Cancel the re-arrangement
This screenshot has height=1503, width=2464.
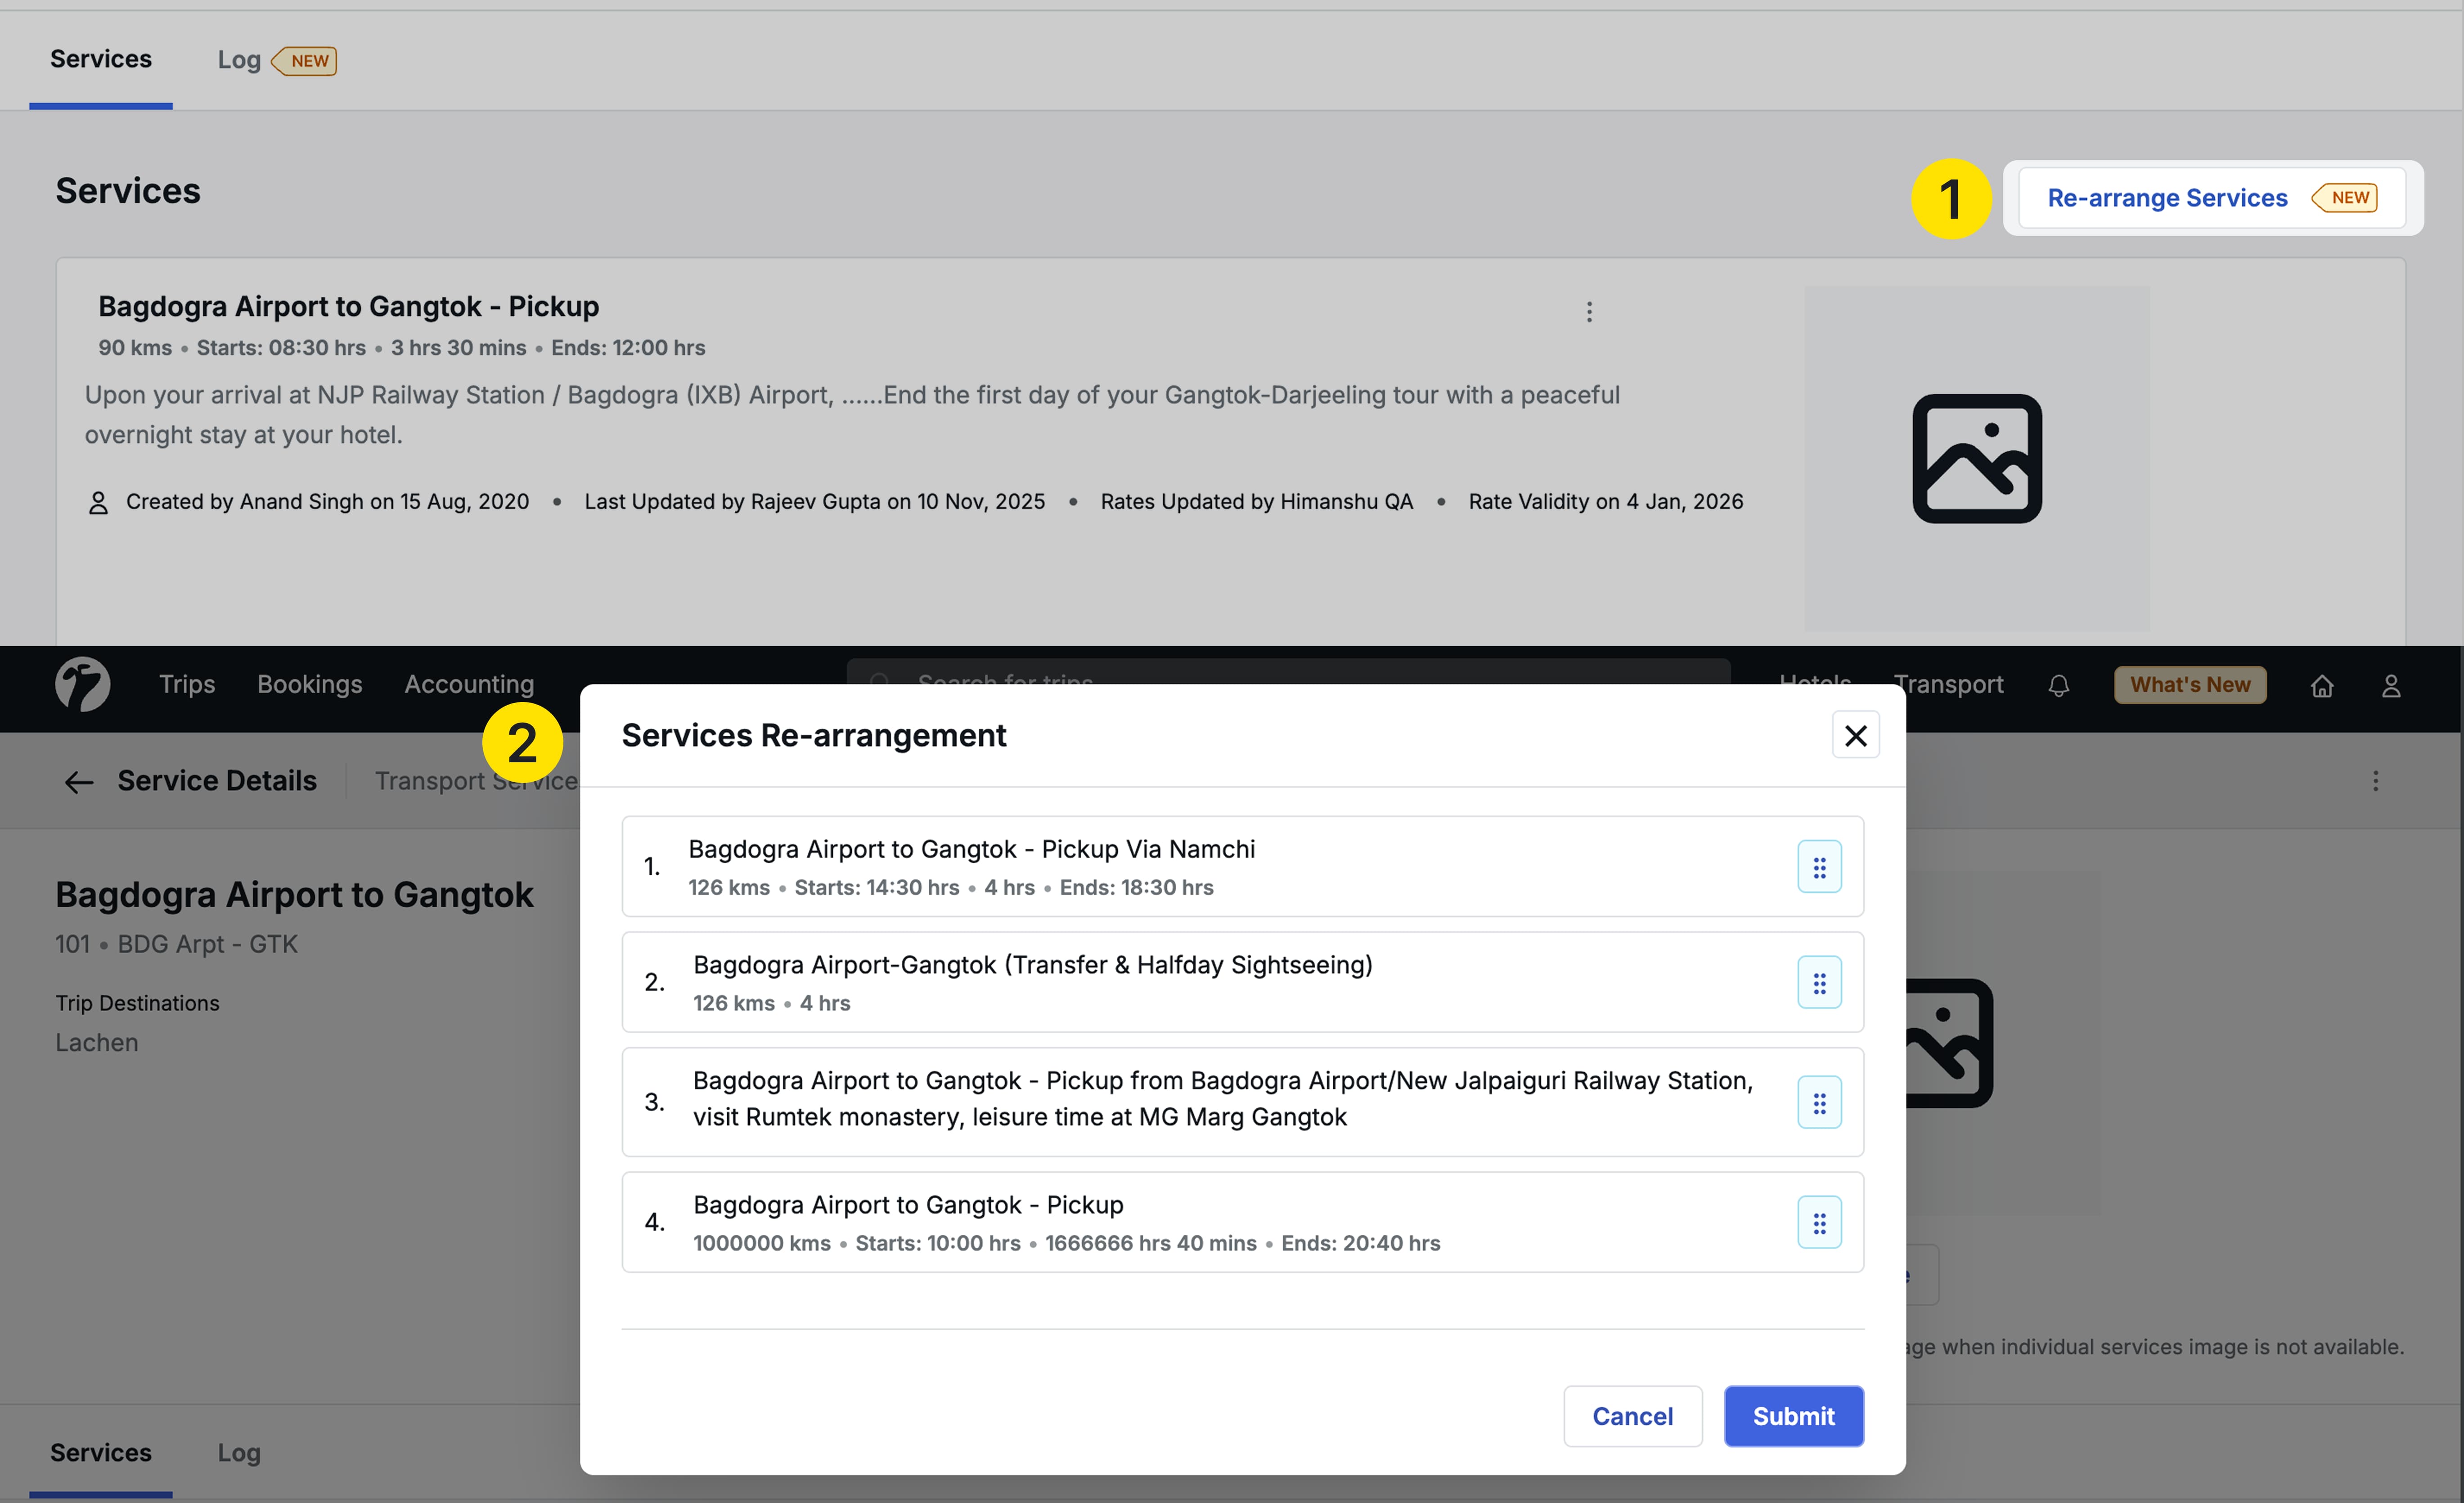[x=1632, y=1416]
